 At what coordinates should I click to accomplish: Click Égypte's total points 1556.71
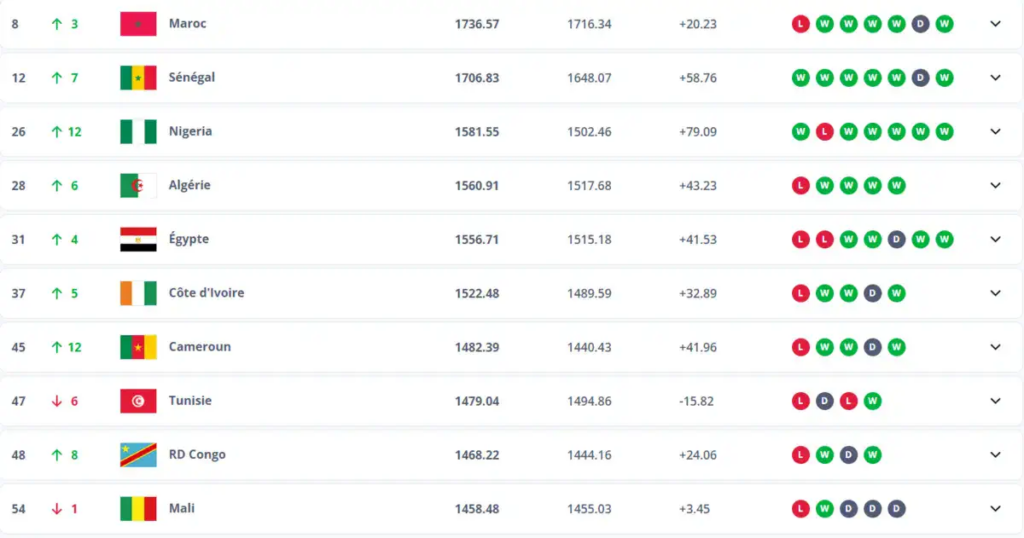click(x=477, y=239)
